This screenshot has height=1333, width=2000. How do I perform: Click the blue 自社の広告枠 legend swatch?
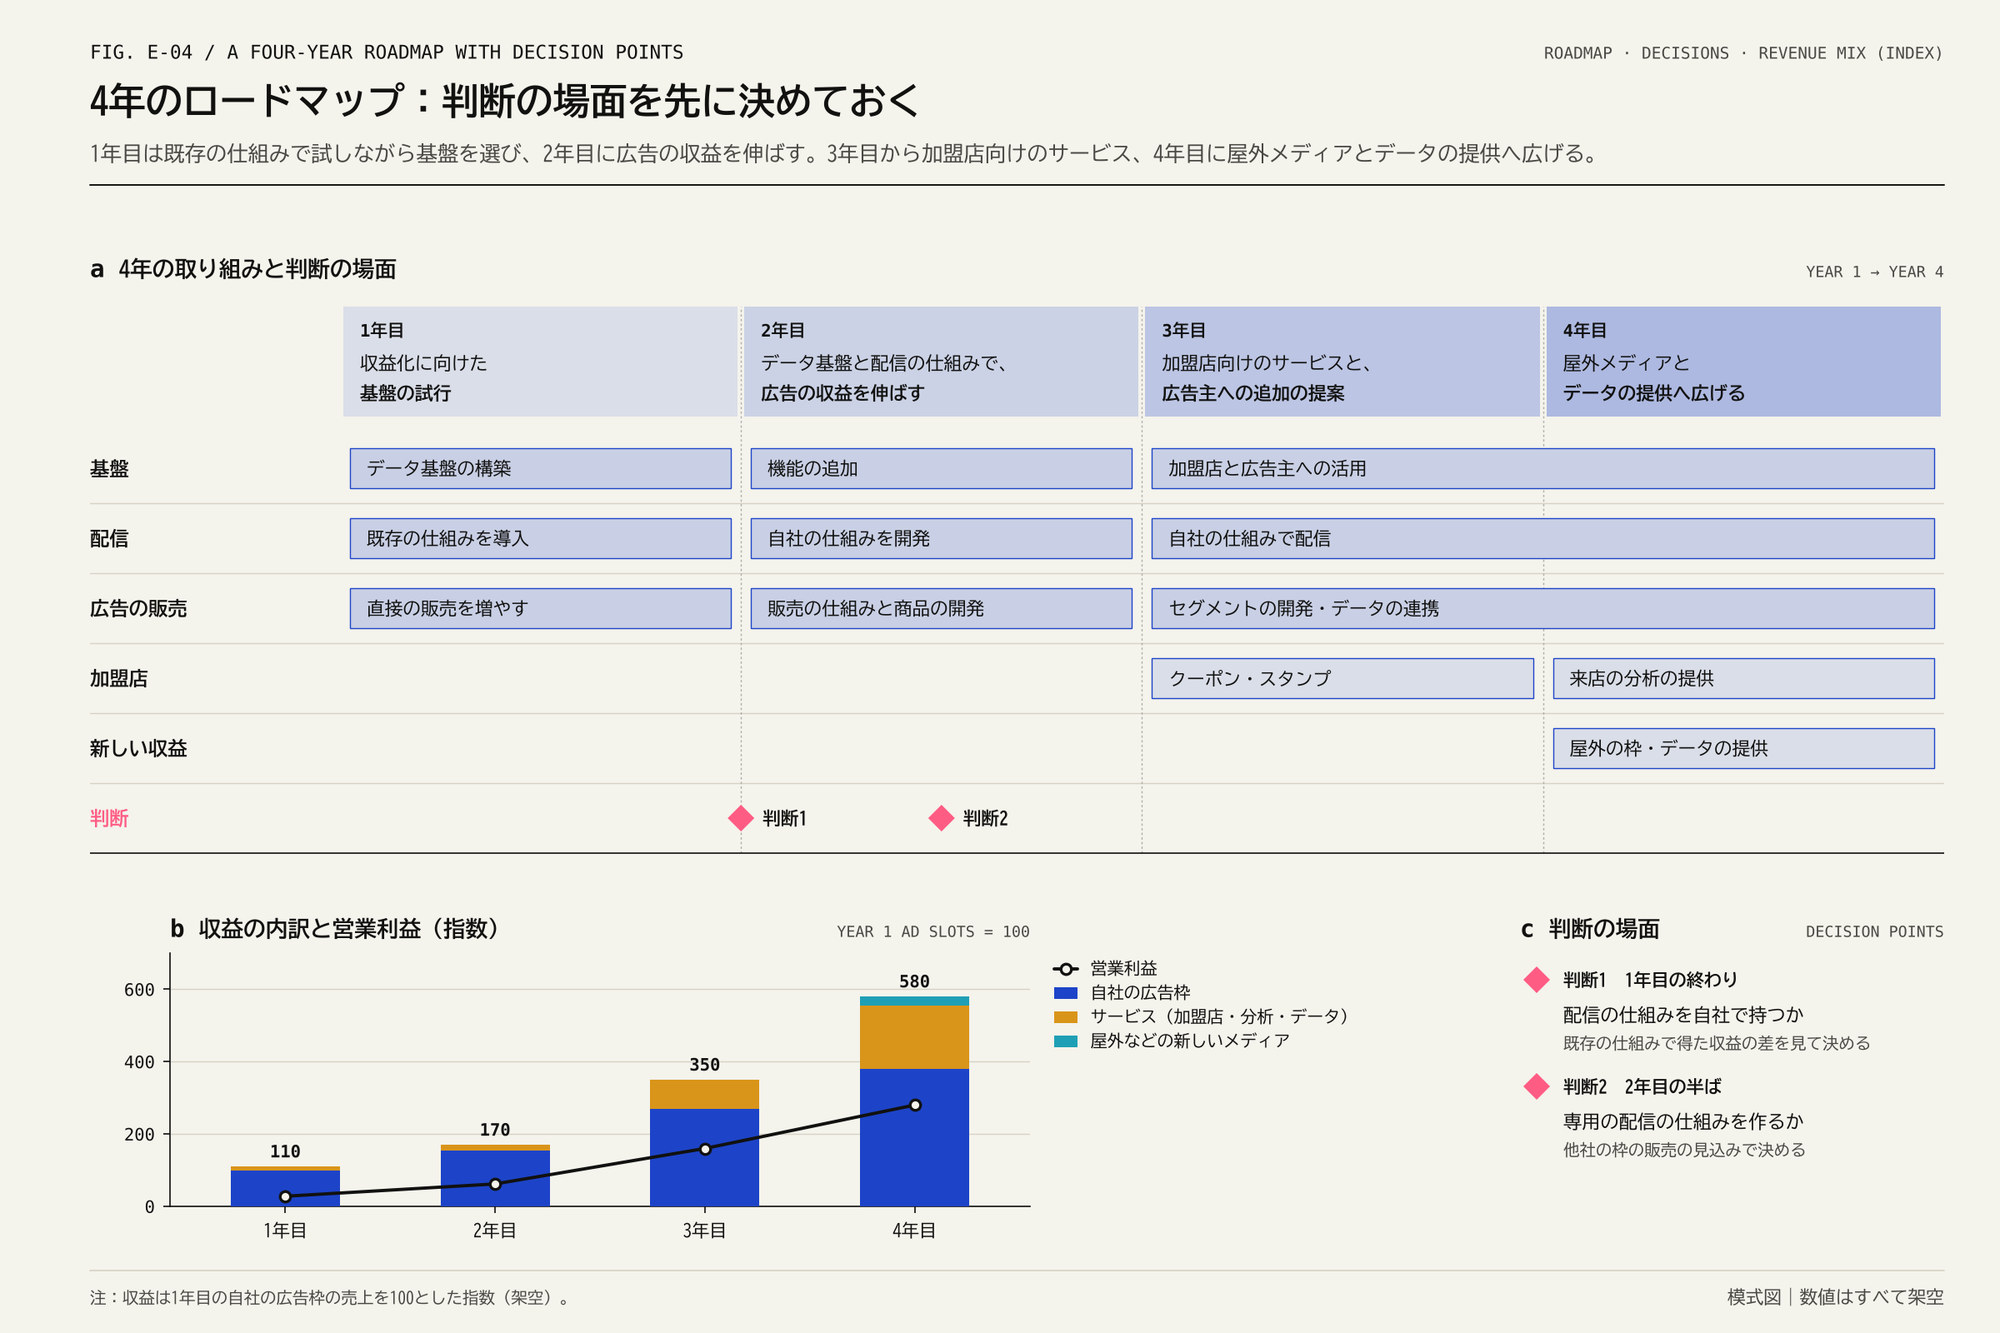coord(1066,993)
